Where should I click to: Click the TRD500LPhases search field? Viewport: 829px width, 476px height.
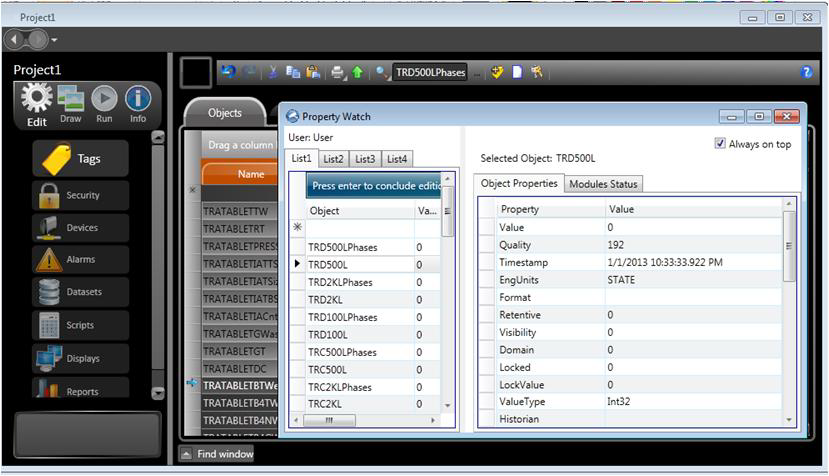430,73
